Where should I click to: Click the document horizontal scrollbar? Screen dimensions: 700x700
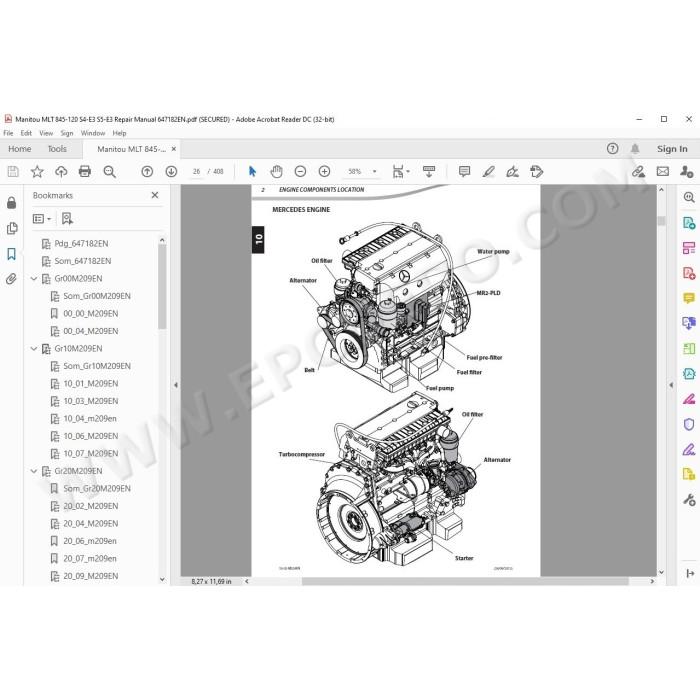[x=465, y=581]
